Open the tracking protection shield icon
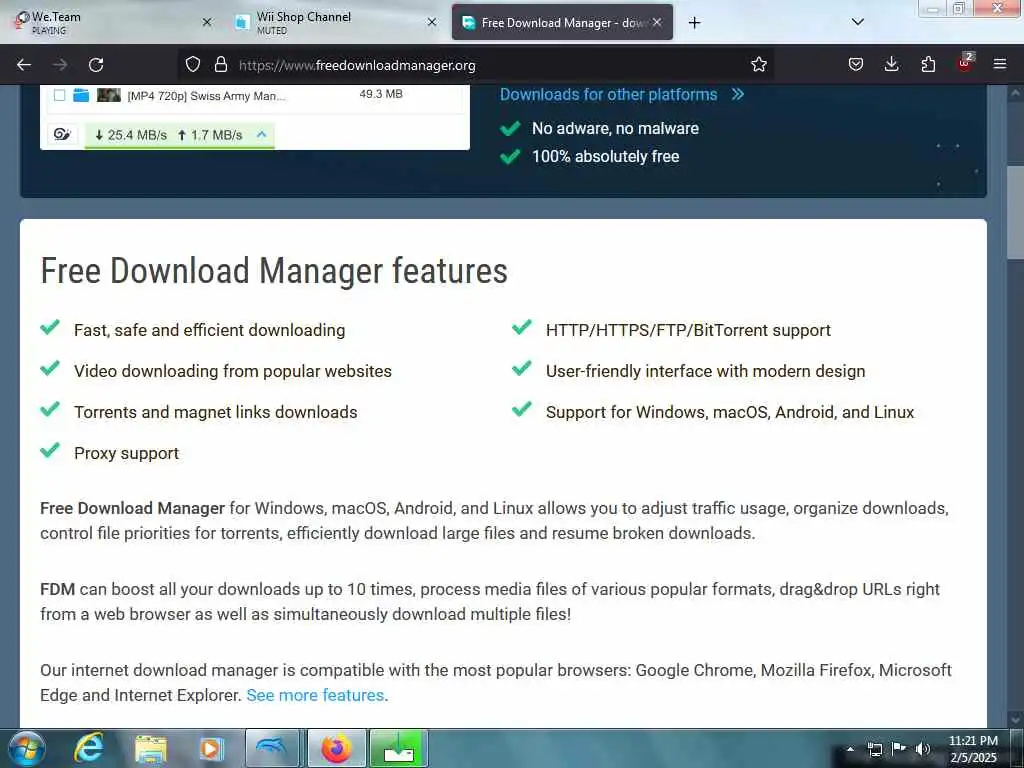The image size is (1024, 768). 193,64
